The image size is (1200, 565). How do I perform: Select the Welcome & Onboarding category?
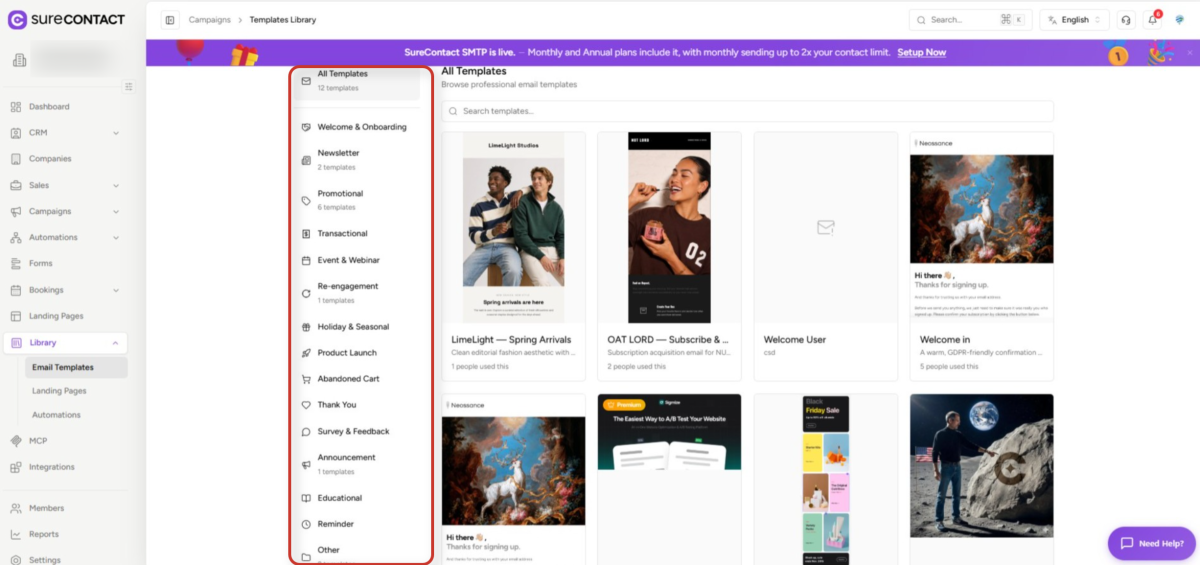click(x=360, y=127)
